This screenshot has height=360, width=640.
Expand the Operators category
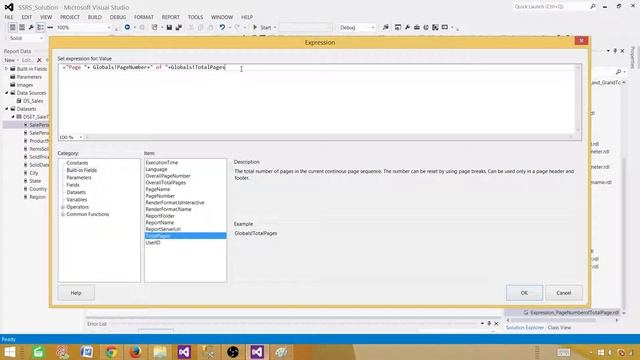tap(63, 207)
